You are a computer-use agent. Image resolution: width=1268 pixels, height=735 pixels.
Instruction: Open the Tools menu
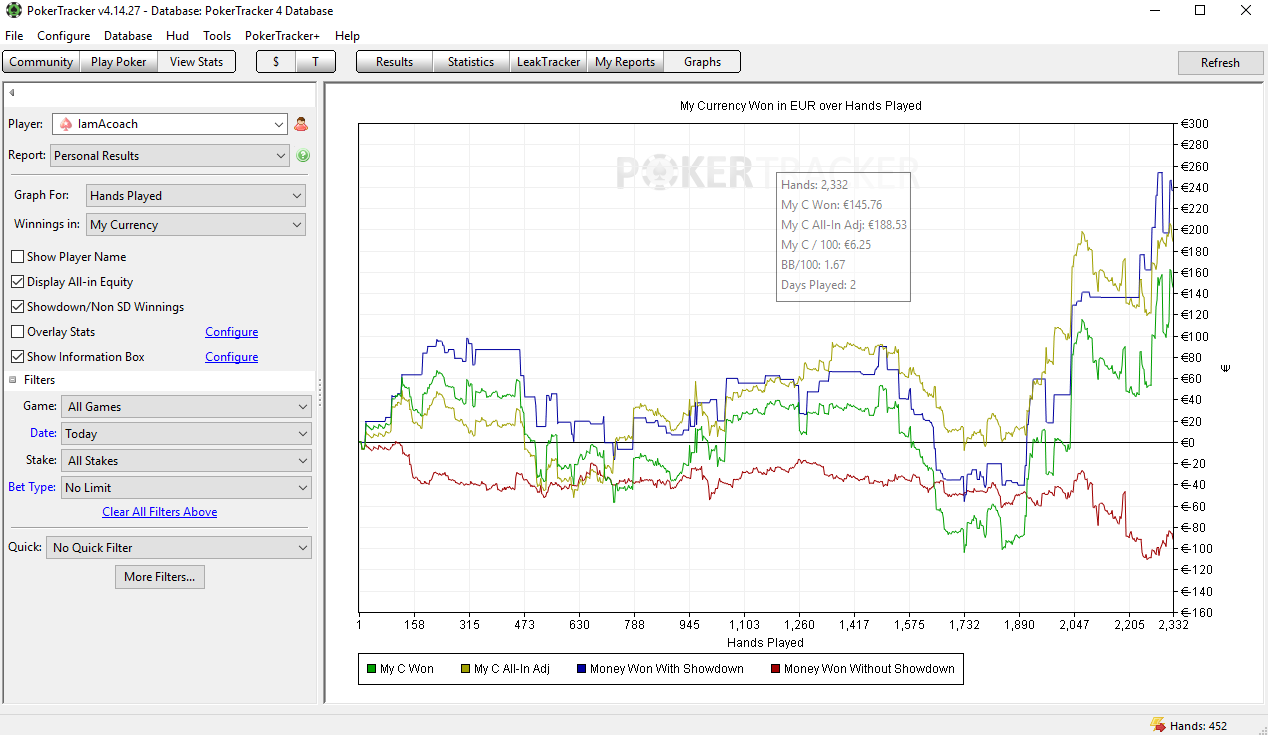pyautogui.click(x=217, y=36)
